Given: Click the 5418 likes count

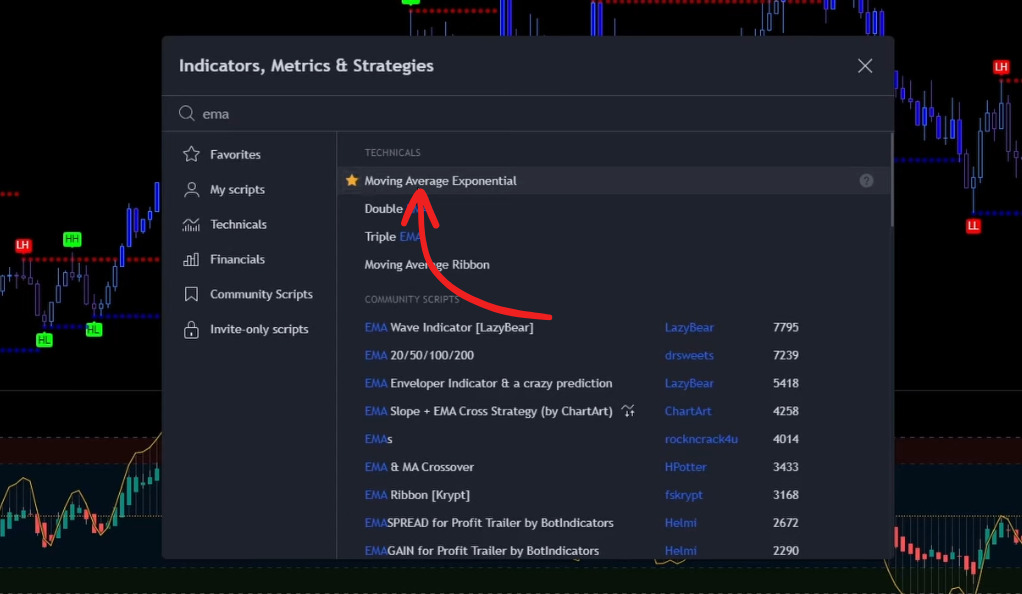Looking at the screenshot, I should pyautogui.click(x=785, y=383).
